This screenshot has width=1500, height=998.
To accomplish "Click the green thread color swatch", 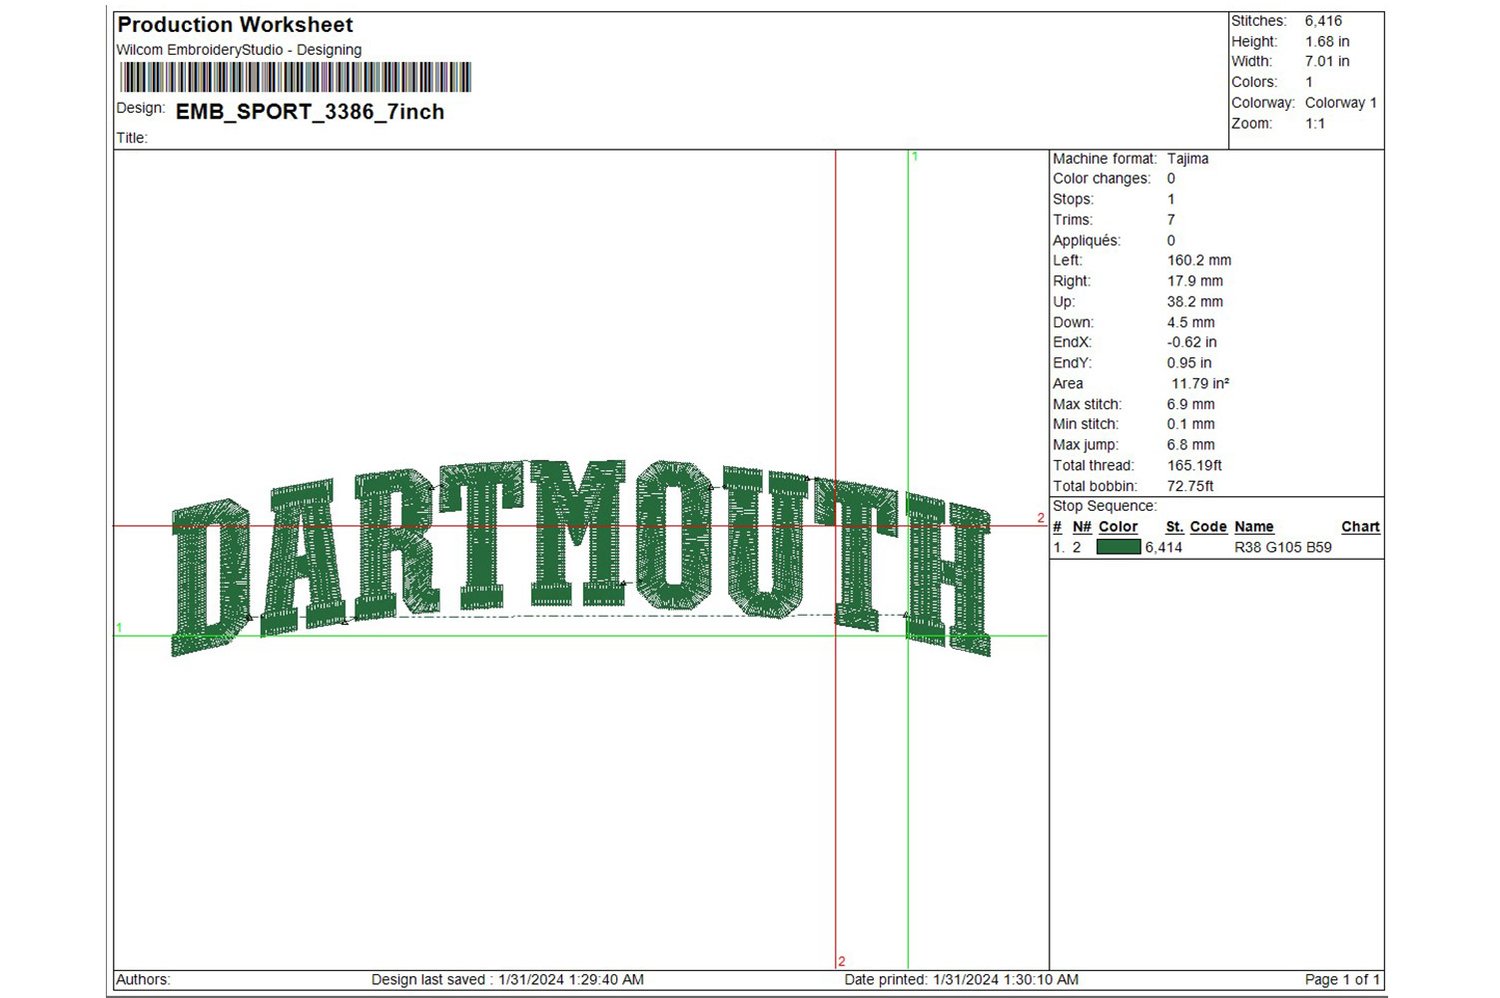I will [x=1118, y=547].
